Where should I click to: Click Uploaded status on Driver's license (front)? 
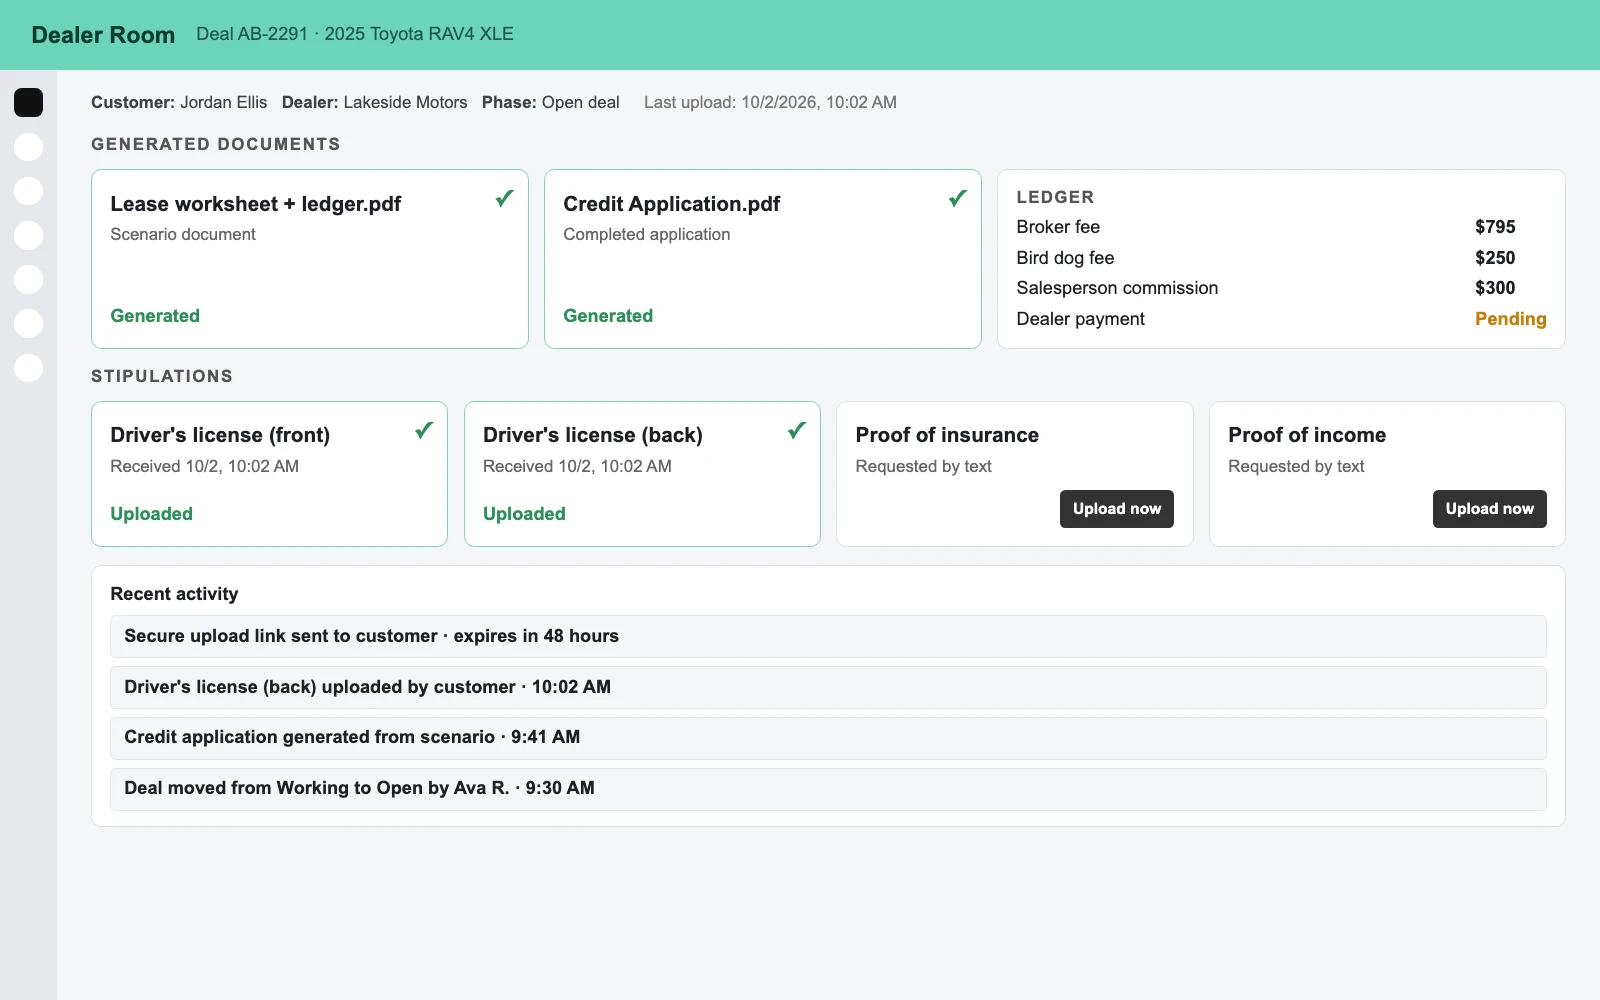pyautogui.click(x=151, y=514)
